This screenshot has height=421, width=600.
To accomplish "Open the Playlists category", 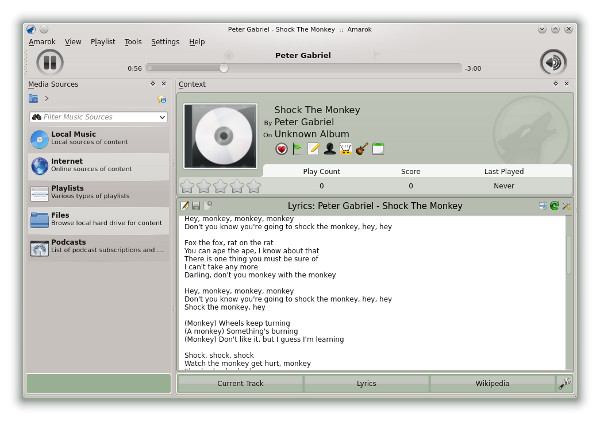I will point(98,193).
